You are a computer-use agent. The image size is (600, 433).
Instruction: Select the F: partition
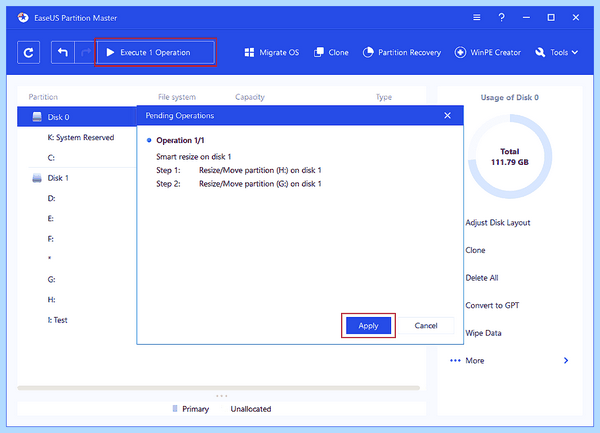point(51,239)
